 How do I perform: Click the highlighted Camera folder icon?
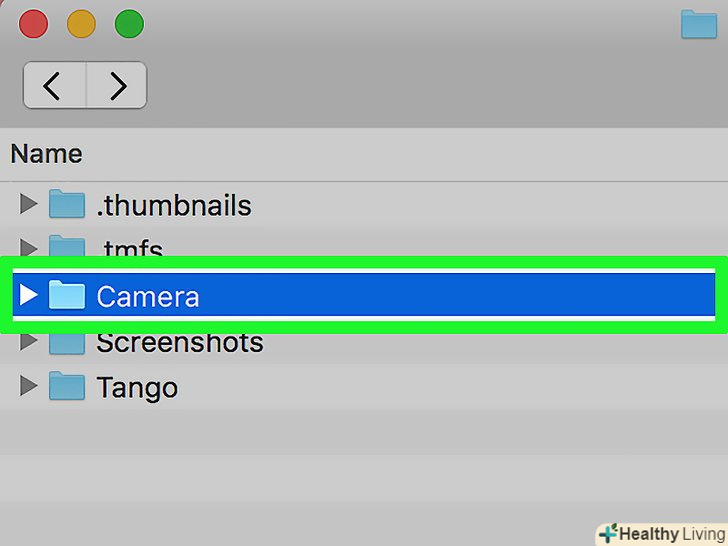(x=67, y=295)
